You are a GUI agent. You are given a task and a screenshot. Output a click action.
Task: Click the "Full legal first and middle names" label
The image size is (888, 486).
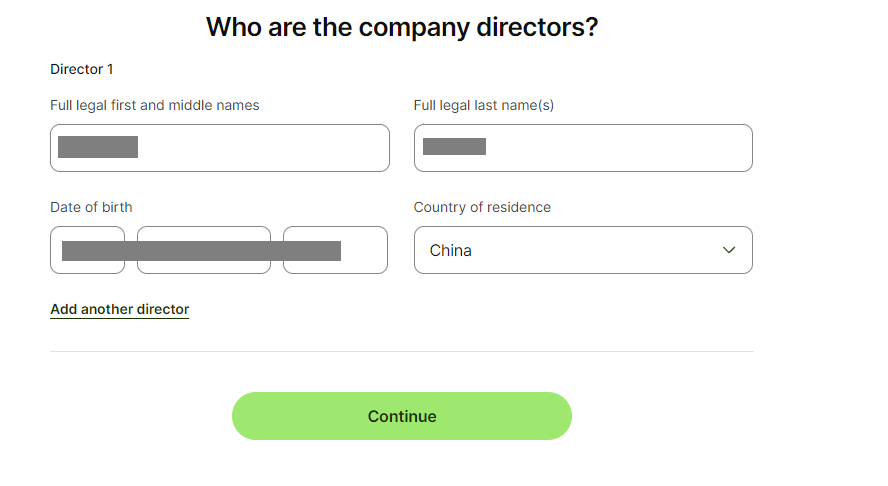tap(155, 105)
